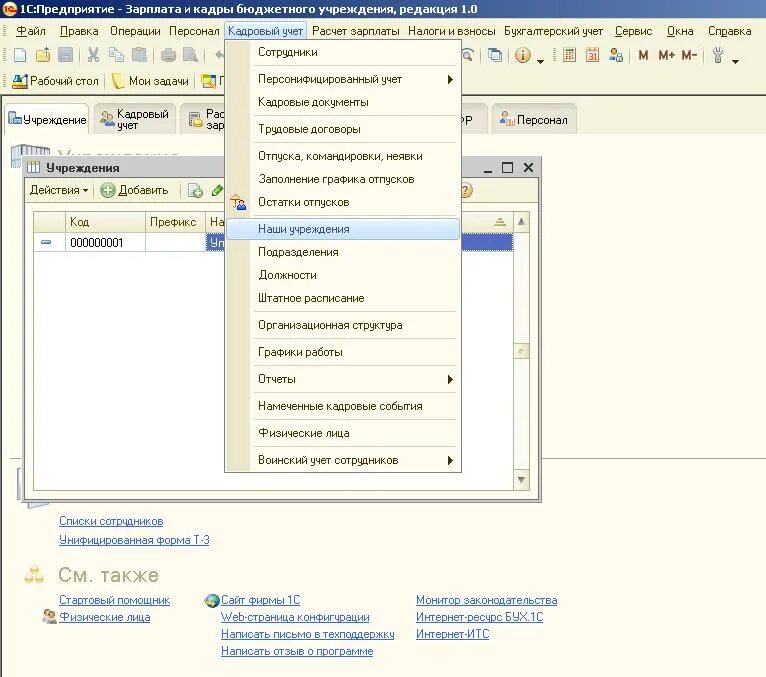Open the dropdown arrow beside the wrench icon
The image size is (766, 677).
coord(736,61)
